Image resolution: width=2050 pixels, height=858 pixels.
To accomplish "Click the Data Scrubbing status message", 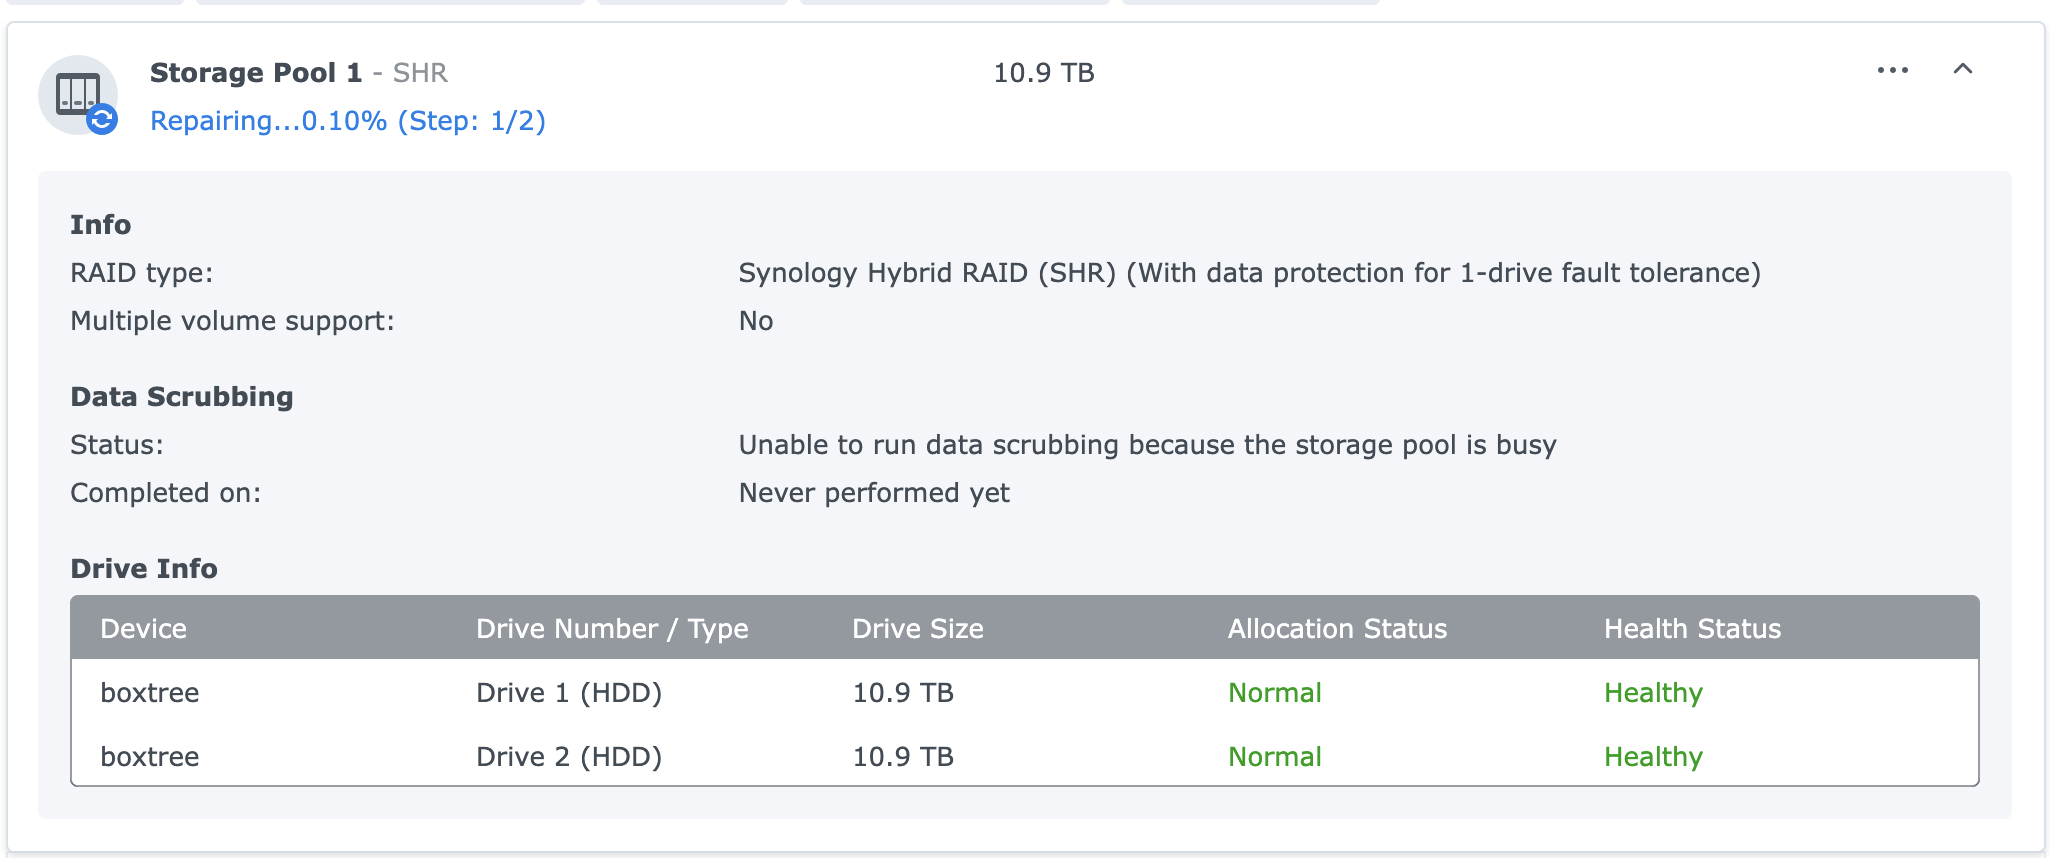I will 1147,445.
